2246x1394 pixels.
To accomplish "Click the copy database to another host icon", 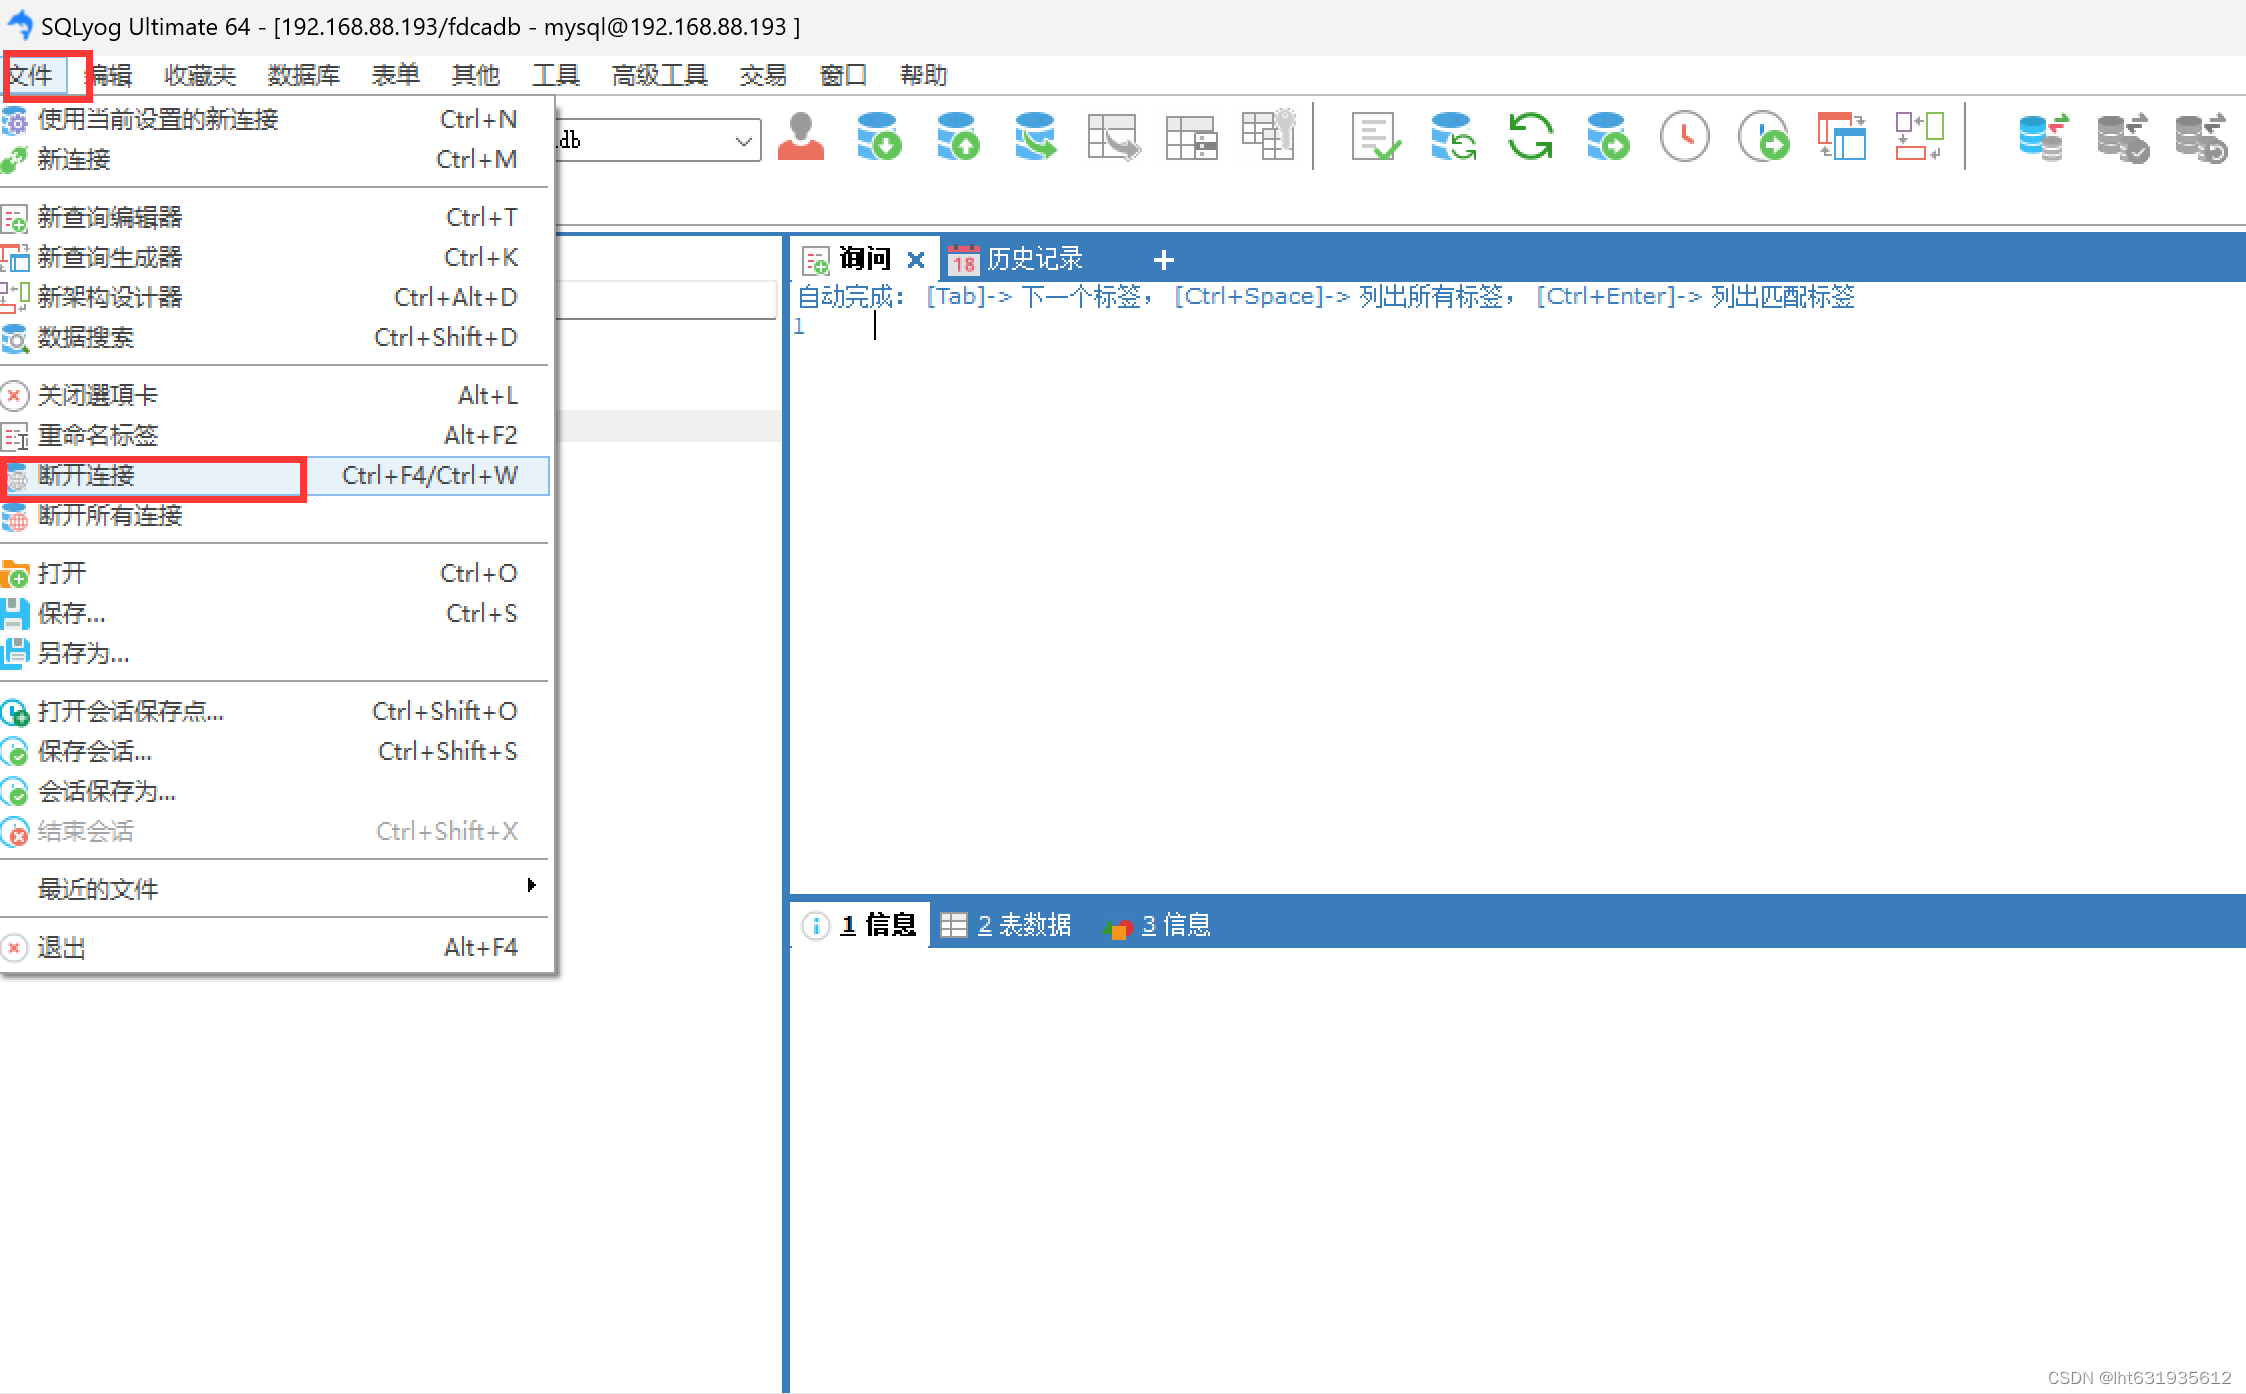I will pos(1035,137).
